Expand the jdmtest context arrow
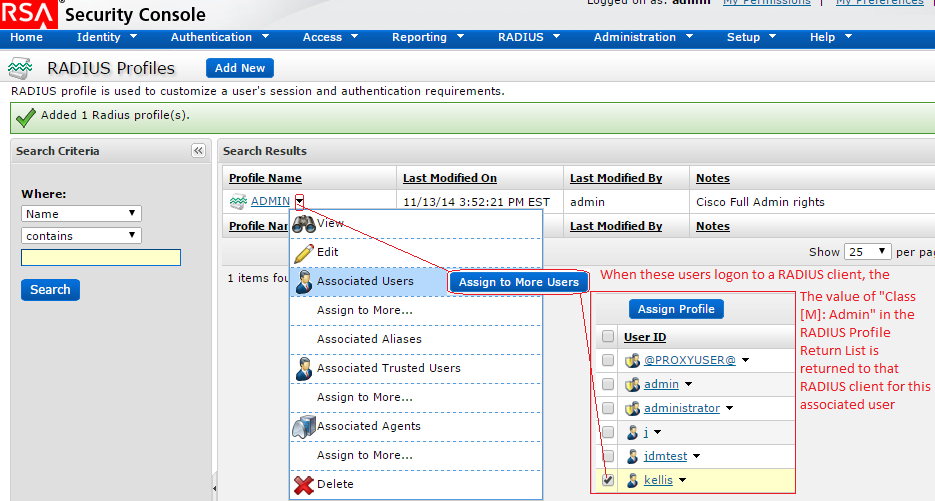Image resolution: width=935 pixels, height=501 pixels. pos(696,456)
